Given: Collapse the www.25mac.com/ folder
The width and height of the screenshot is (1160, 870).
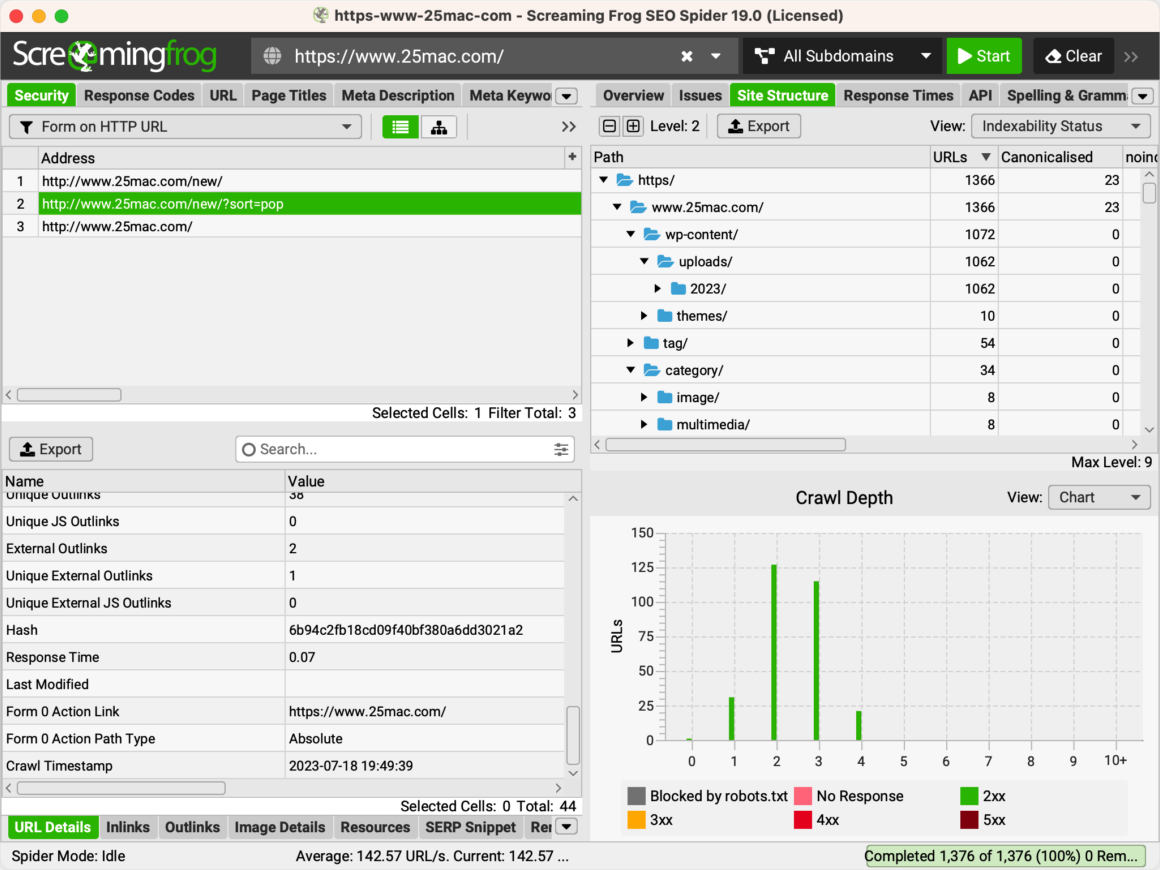Looking at the screenshot, I should (x=617, y=207).
